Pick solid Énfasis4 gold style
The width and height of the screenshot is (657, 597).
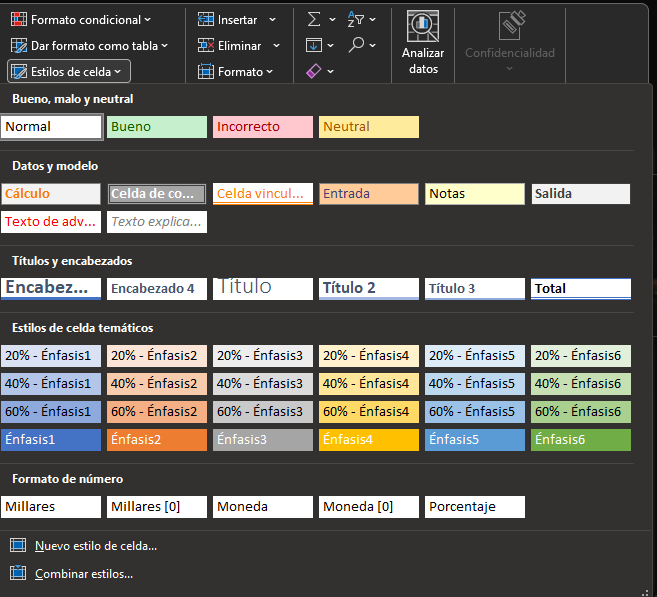369,439
